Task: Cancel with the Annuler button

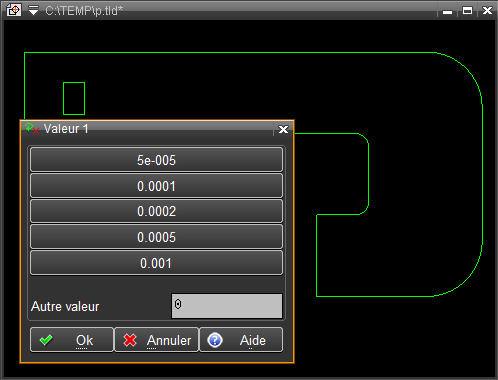Action: click(157, 340)
